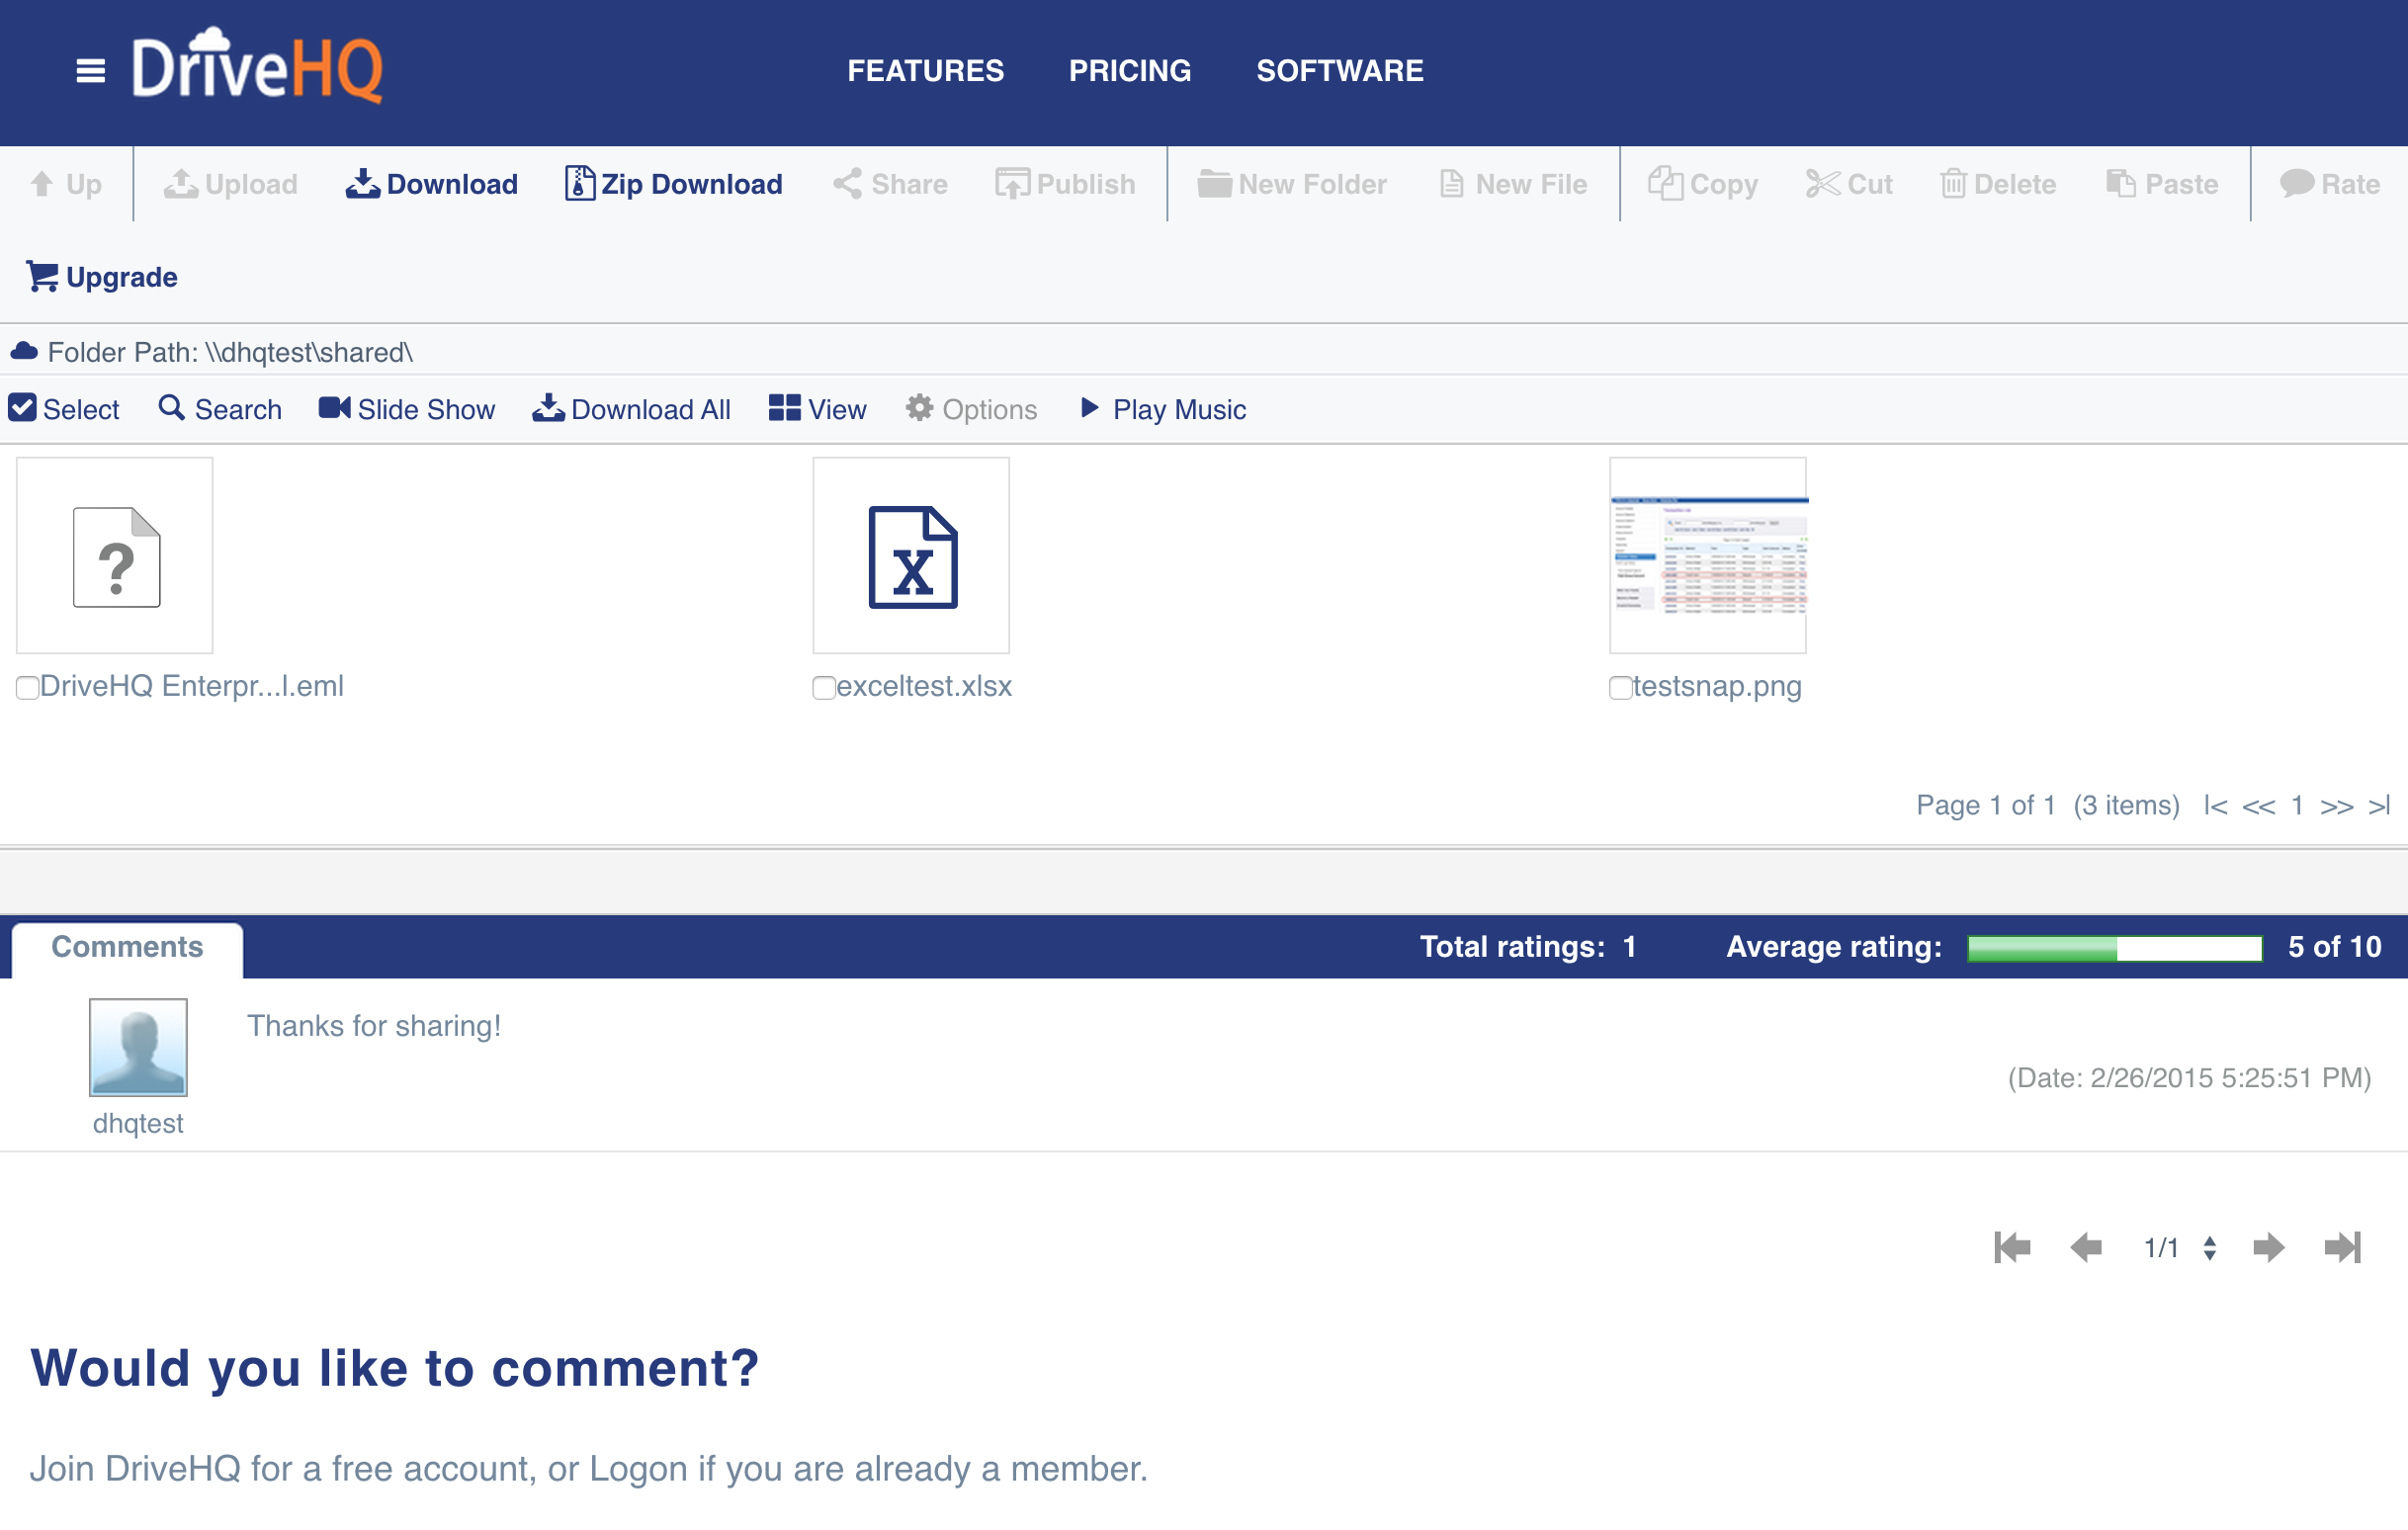Screen dimensions: 2408x1530
Task: Click the average rating bar
Action: click(2114, 948)
